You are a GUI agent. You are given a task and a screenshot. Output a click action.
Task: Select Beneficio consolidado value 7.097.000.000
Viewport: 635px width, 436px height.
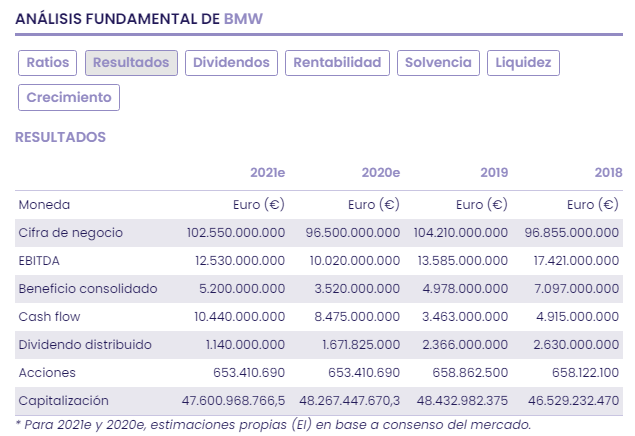(x=577, y=289)
